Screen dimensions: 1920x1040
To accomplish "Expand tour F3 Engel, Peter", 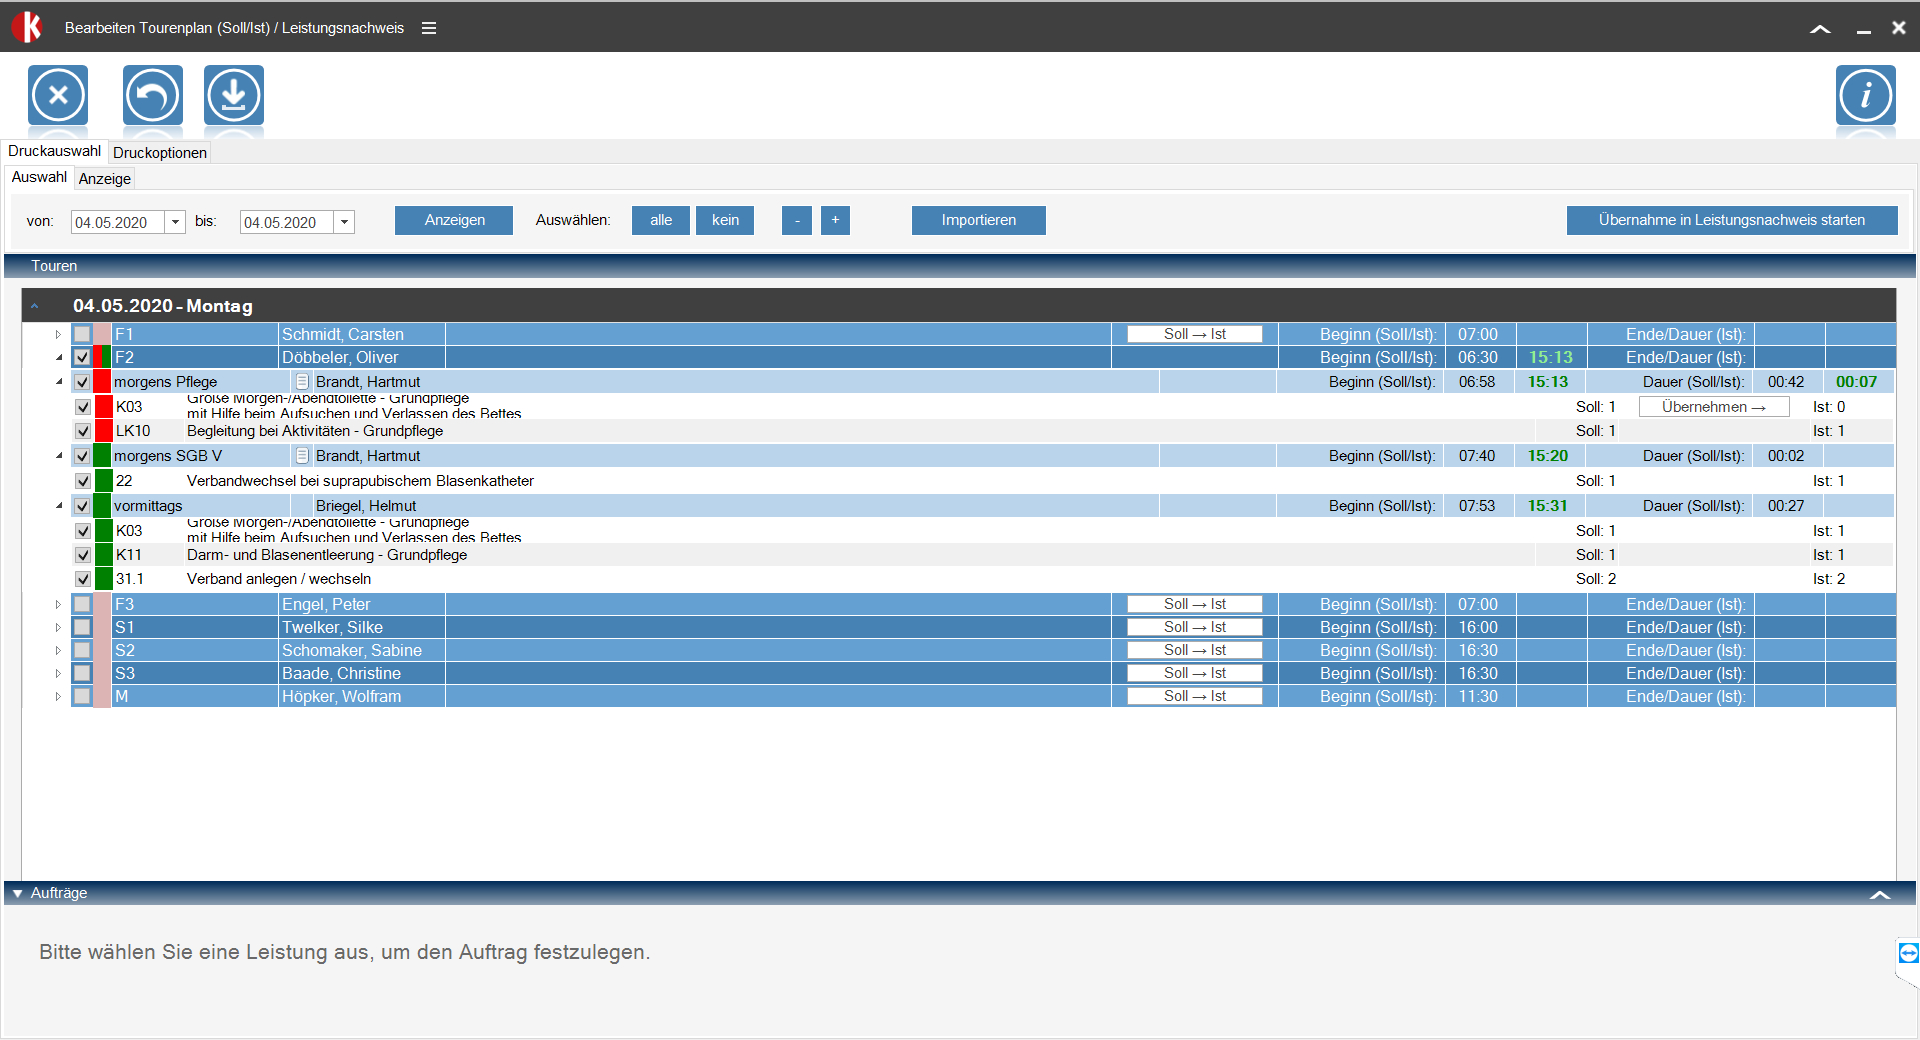I will (58, 604).
